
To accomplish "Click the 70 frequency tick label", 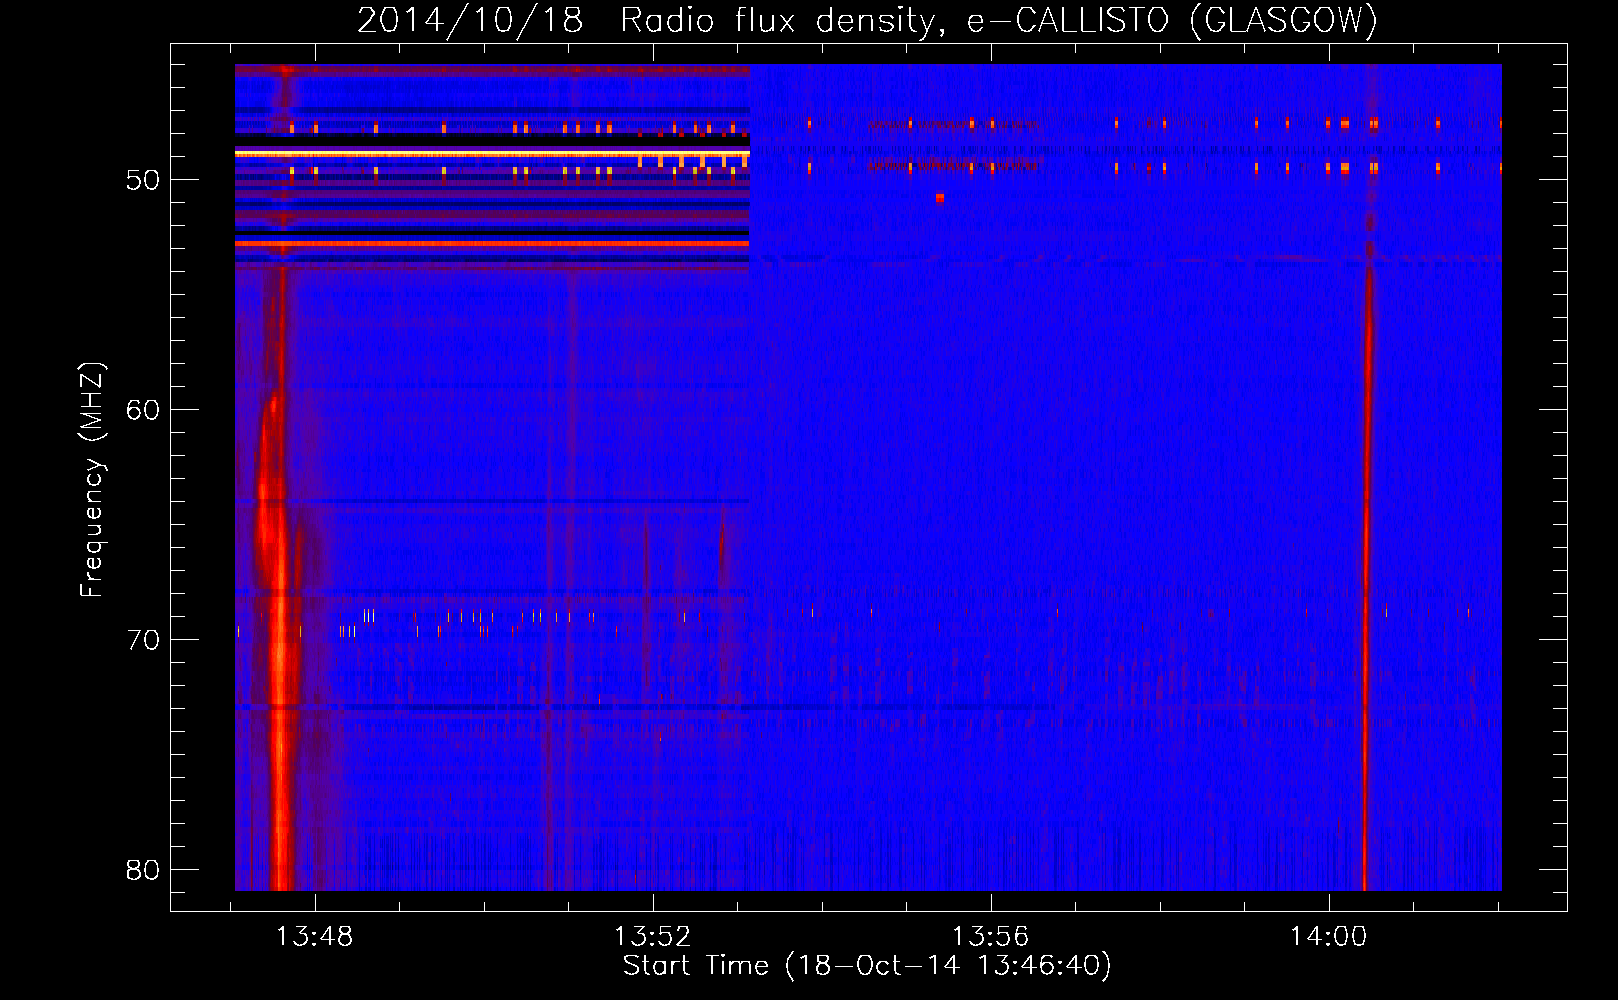I will [x=143, y=640].
